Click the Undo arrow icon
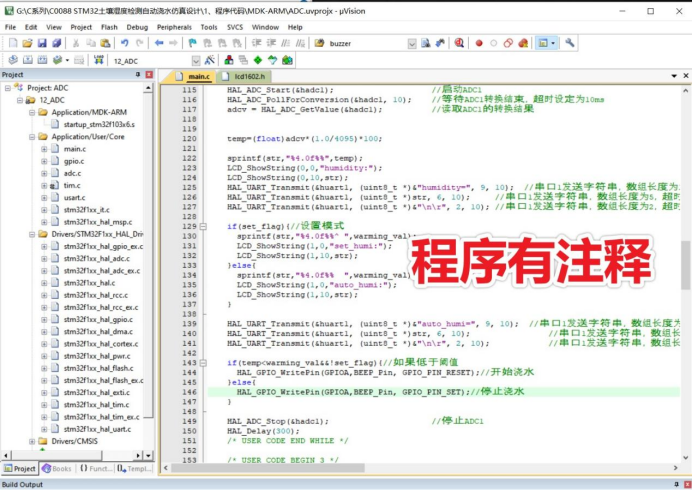This screenshot has height=490, width=692. click(x=125, y=43)
